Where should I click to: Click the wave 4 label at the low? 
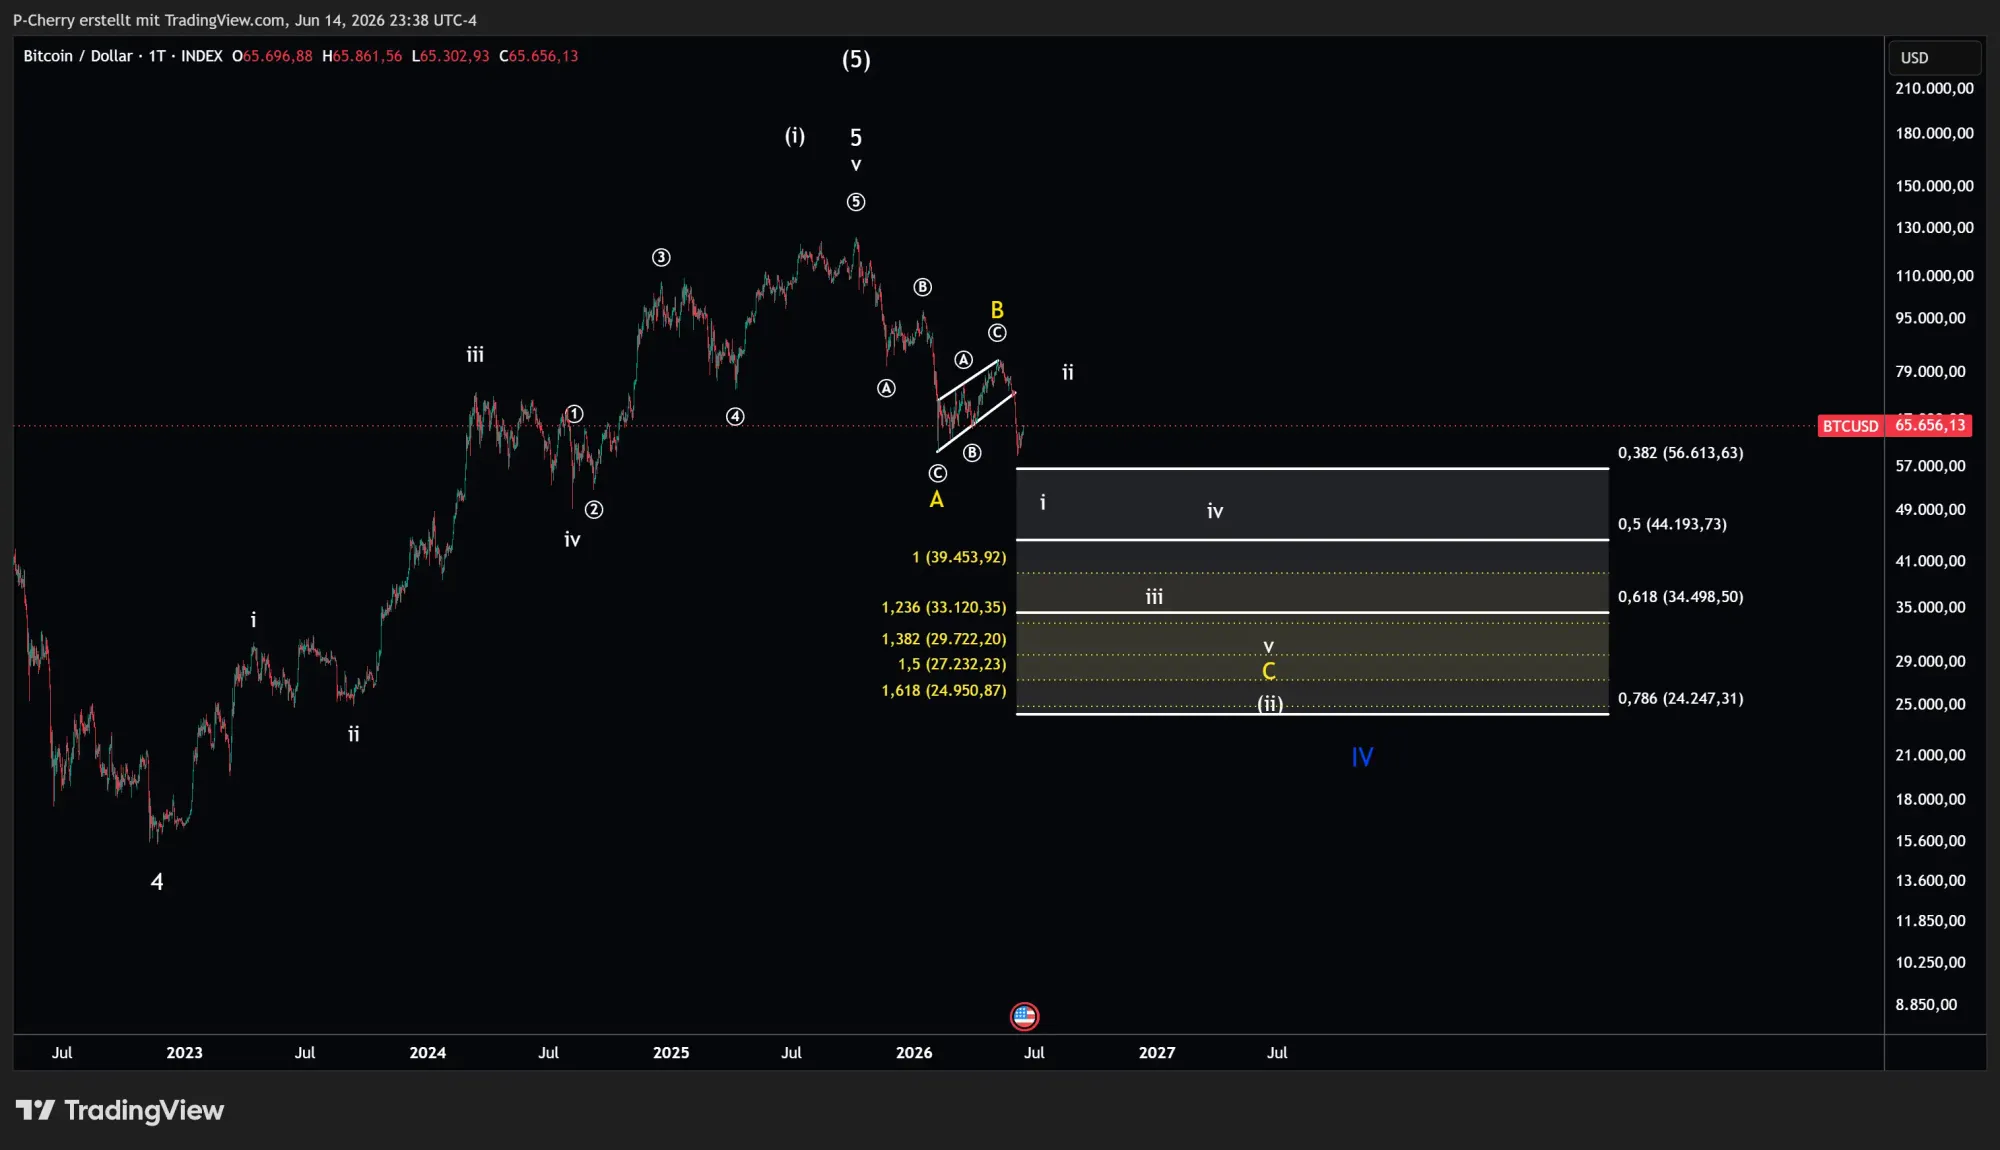[x=157, y=882]
